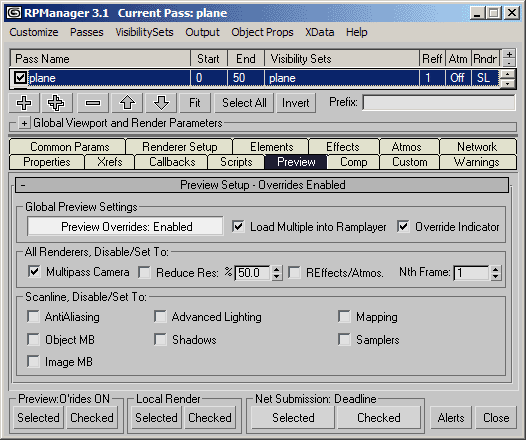Screen dimensions: 526x440
Task: Increase Reduce Res percent spinner
Action: coord(276,269)
